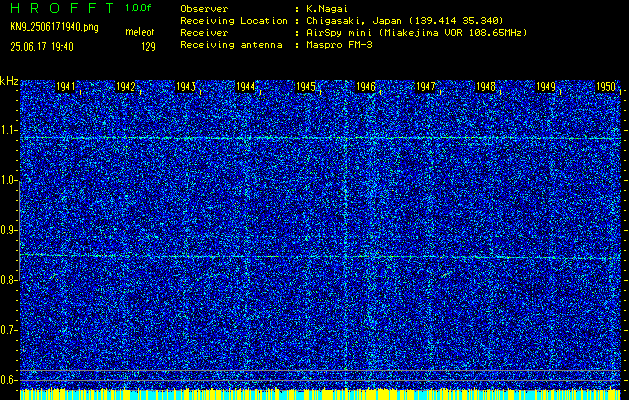Click the observer name K.Nagai
Image resolution: width=629 pixels, height=400 pixels.
[x=327, y=8]
